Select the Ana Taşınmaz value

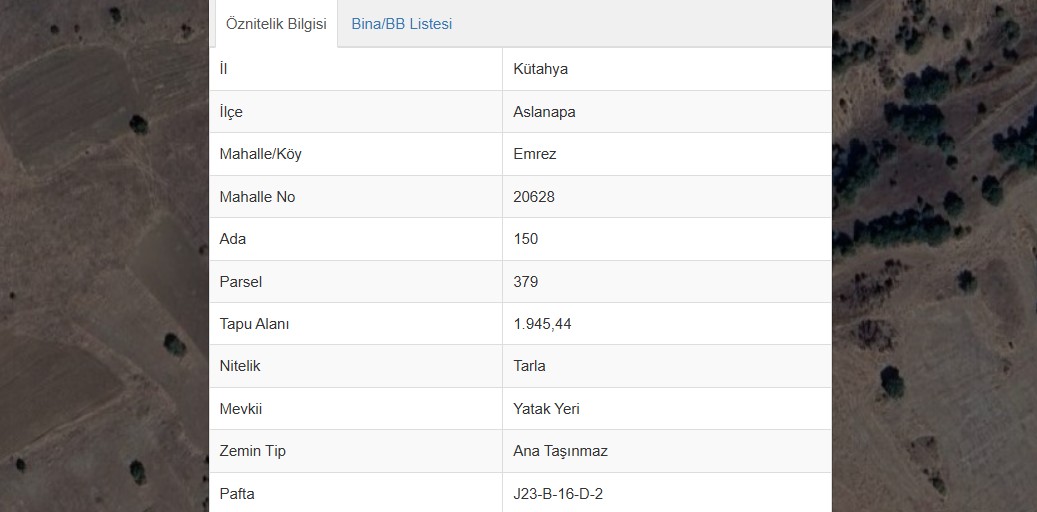coord(560,451)
